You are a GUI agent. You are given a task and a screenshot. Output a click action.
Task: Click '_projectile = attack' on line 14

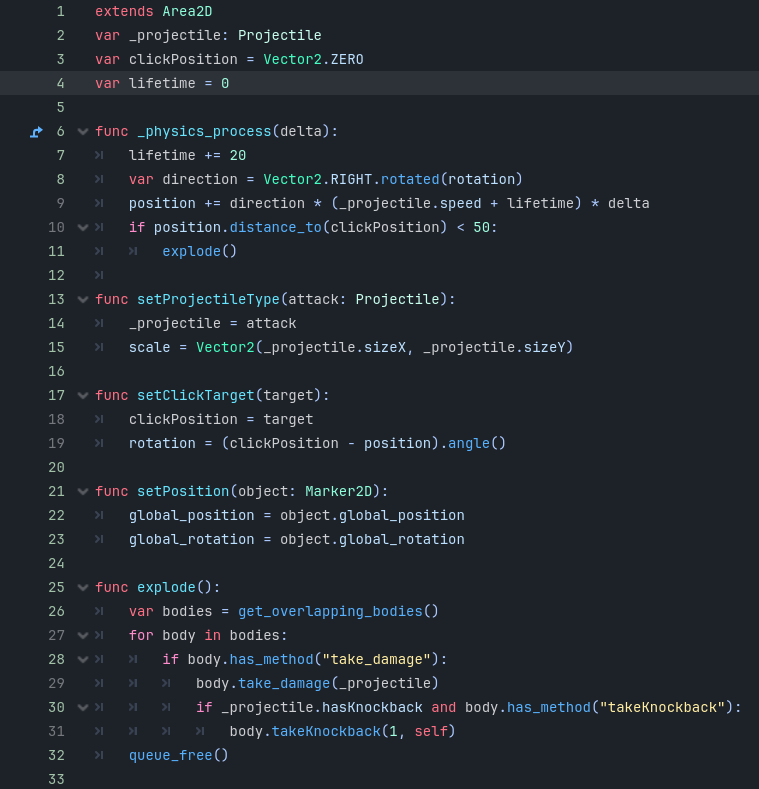click(212, 324)
